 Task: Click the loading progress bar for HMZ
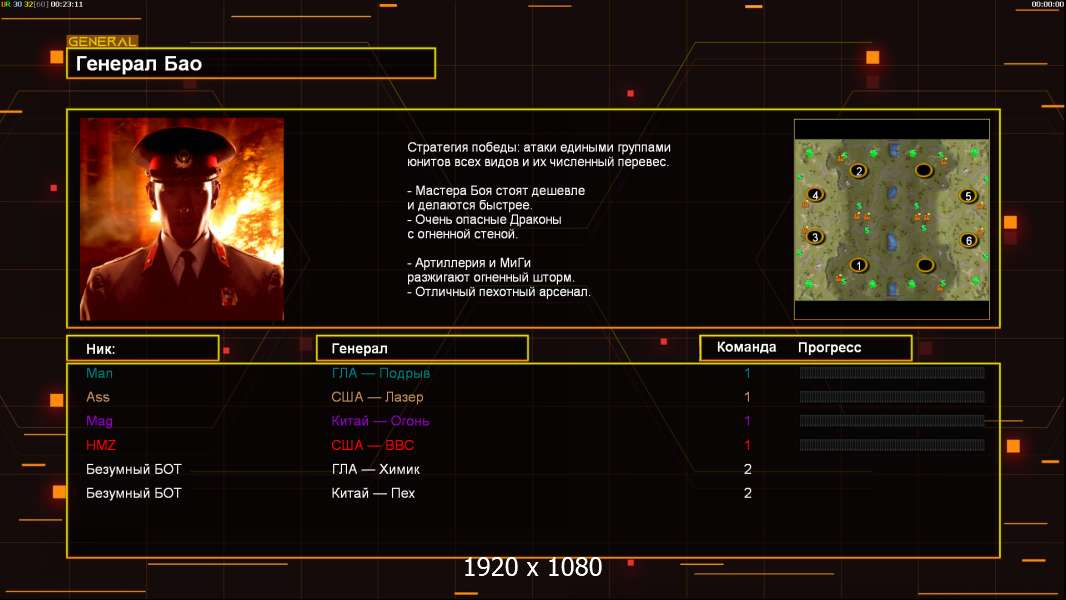click(892, 445)
